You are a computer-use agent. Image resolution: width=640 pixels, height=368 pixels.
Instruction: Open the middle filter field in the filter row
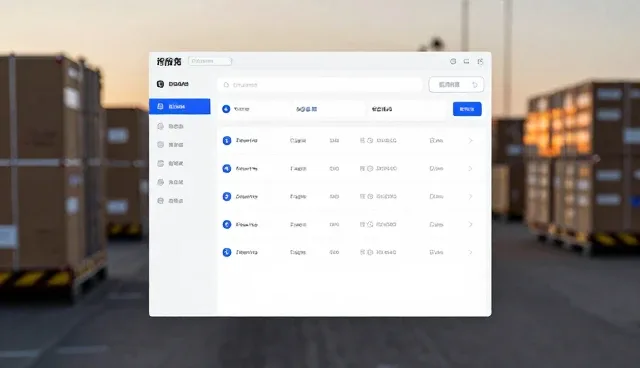coord(329,109)
